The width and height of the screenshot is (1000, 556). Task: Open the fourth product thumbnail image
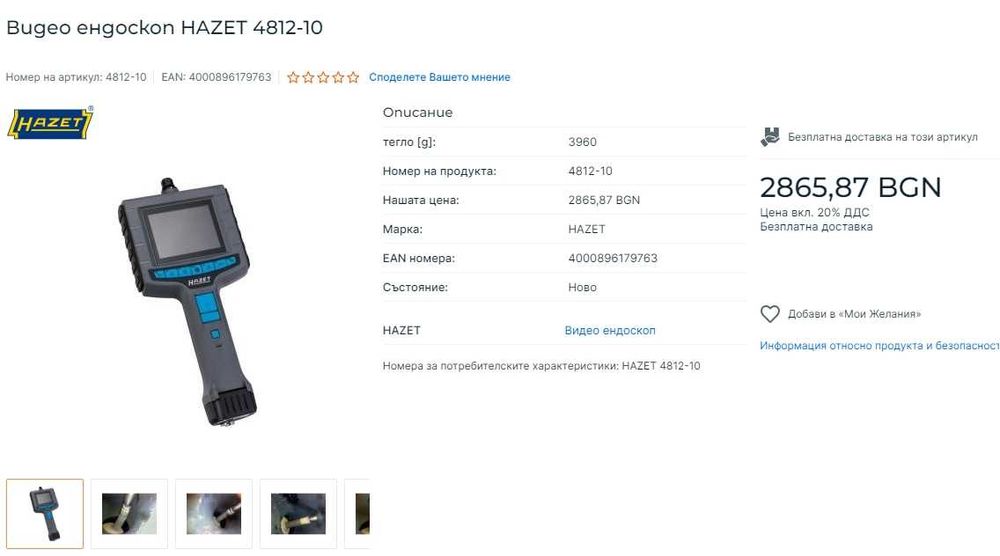[x=298, y=513]
